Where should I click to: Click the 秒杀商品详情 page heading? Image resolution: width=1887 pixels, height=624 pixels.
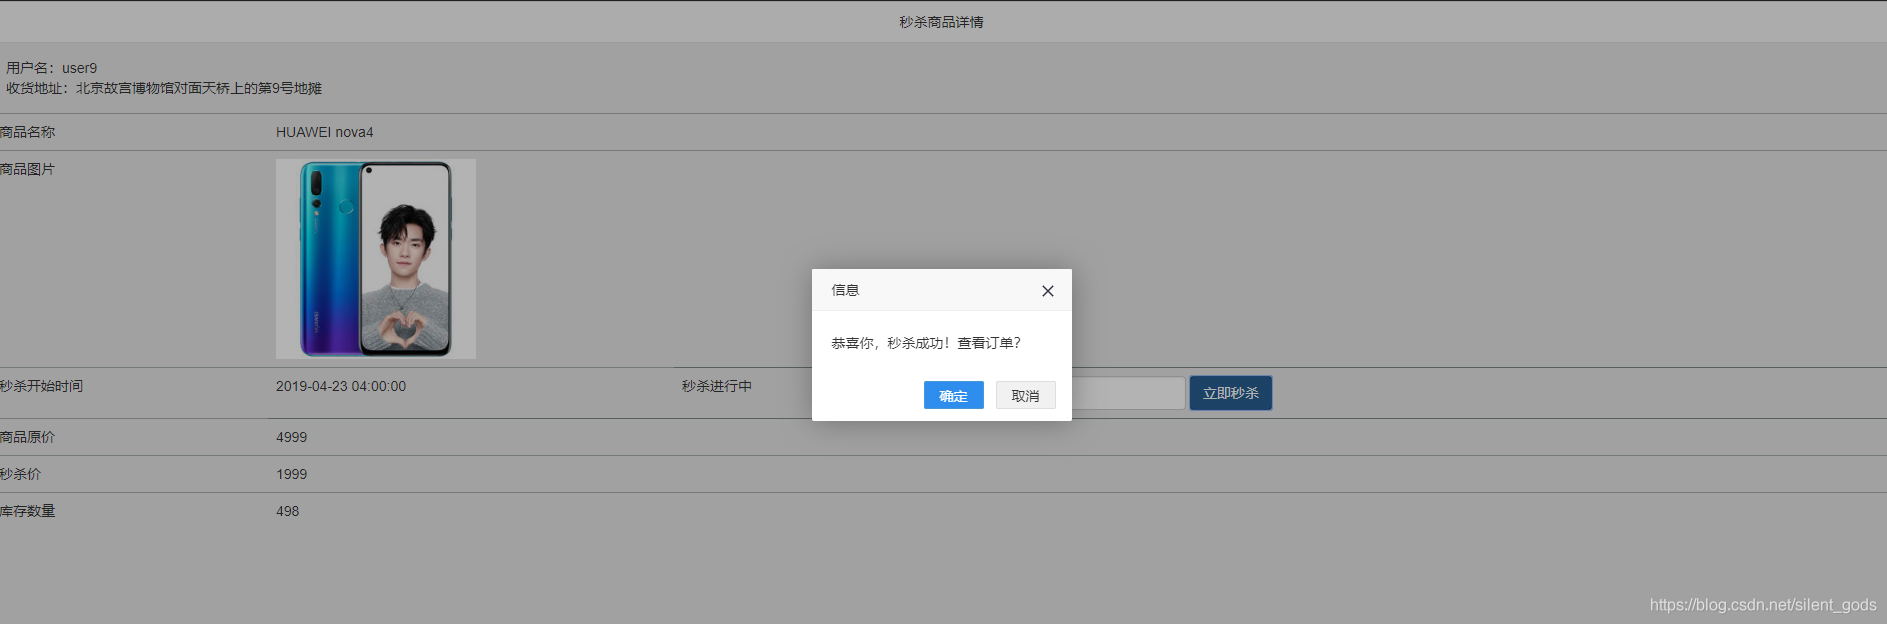click(941, 22)
